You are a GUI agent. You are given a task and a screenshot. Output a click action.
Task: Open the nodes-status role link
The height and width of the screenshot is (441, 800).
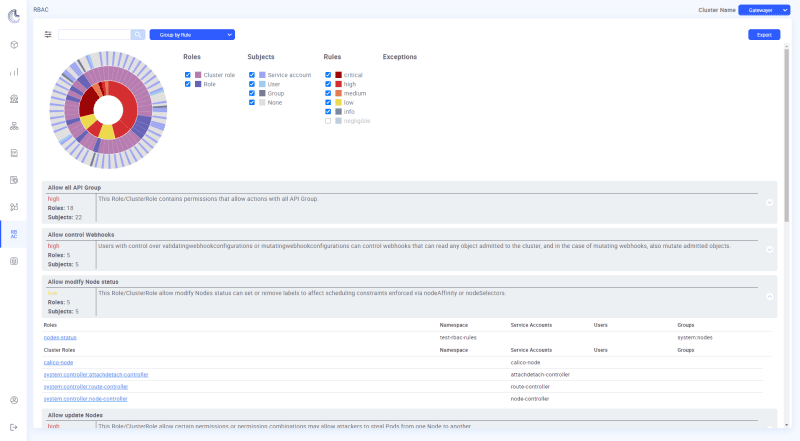point(61,338)
